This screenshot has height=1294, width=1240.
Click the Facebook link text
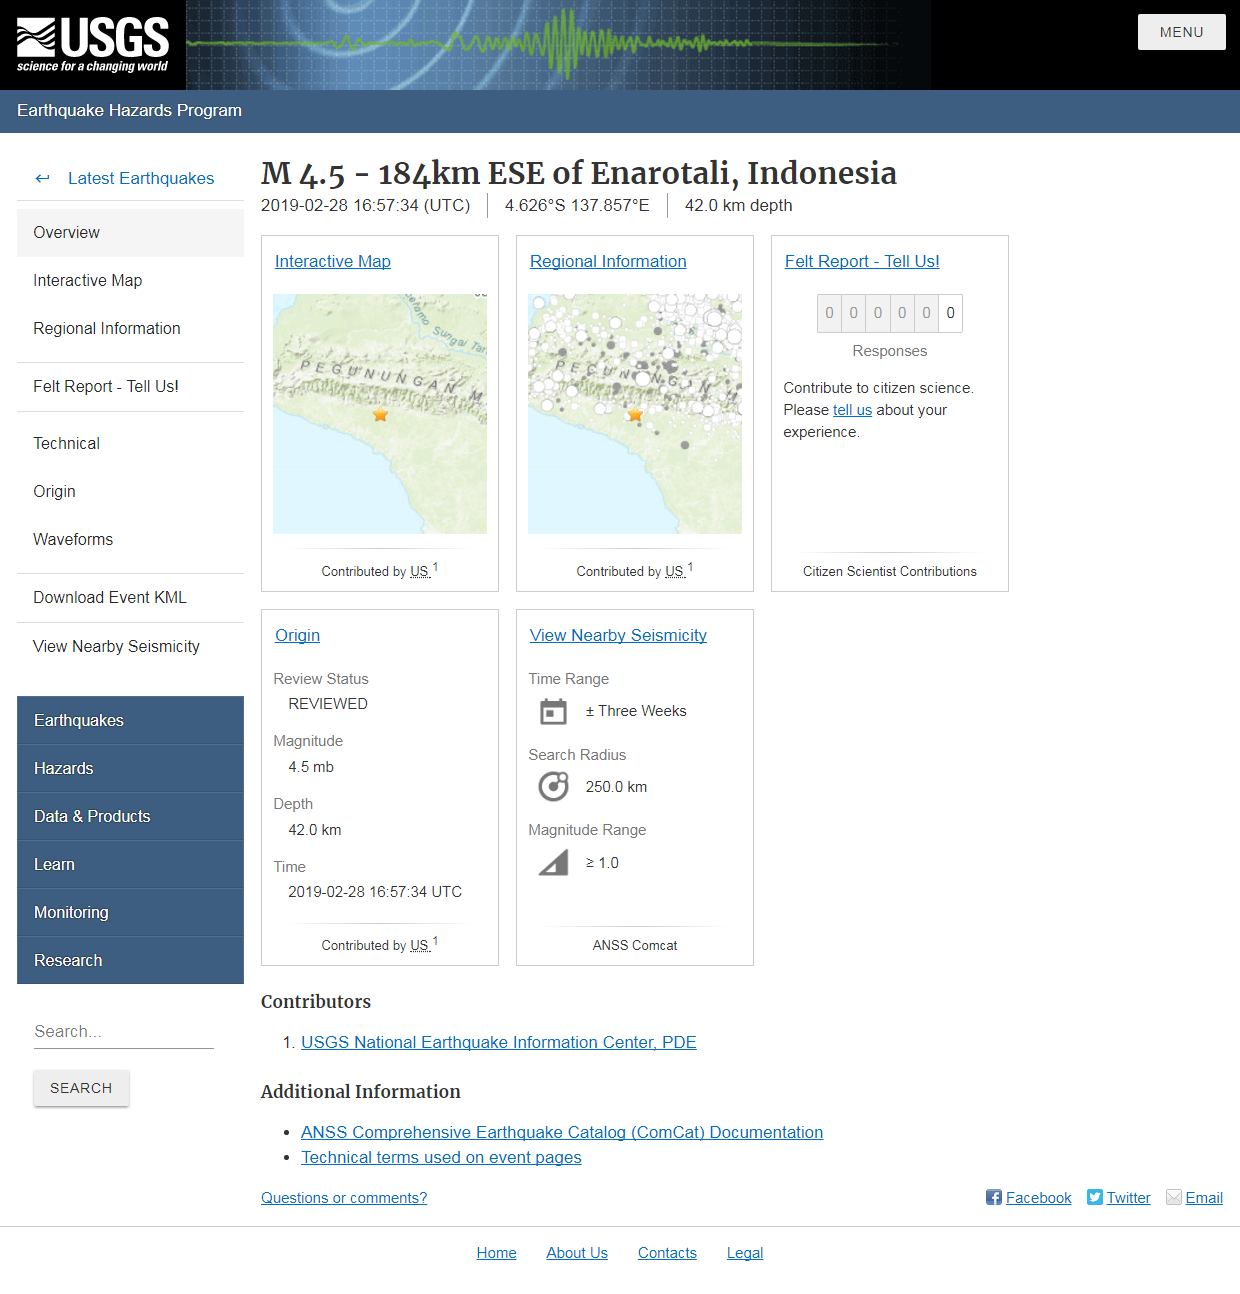[1038, 1198]
